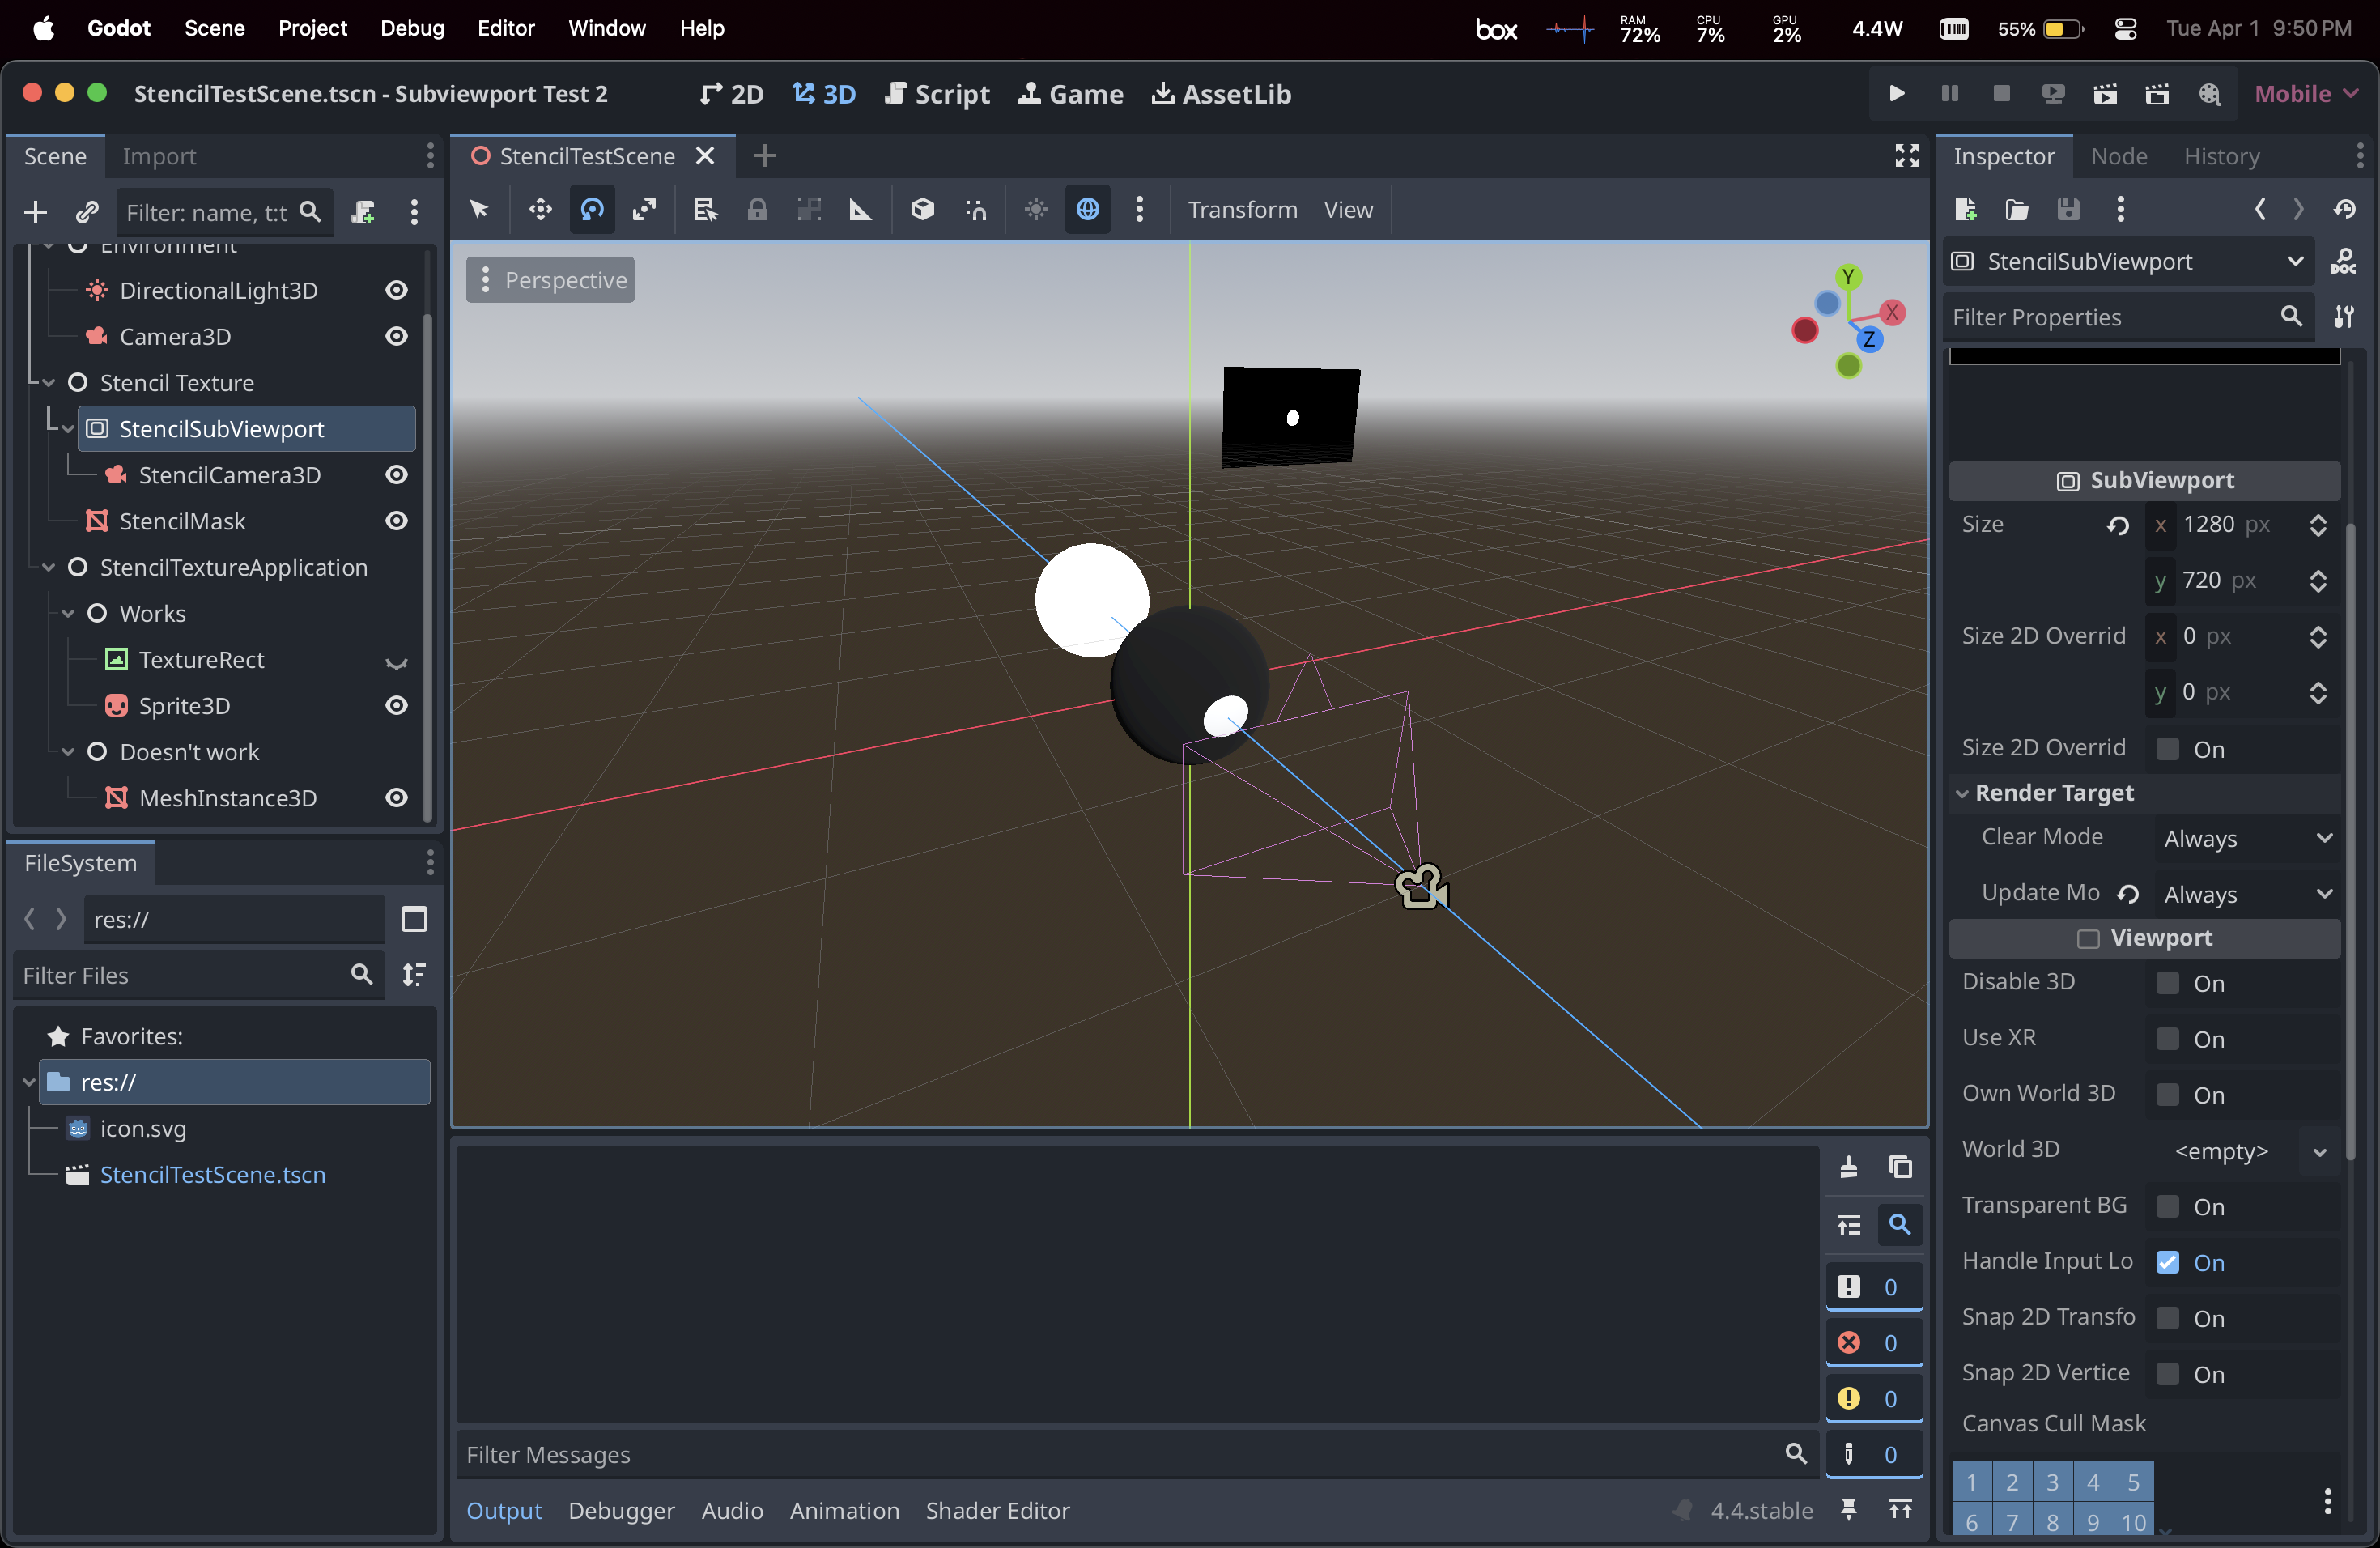Open the Mobile renderer dropdown
The height and width of the screenshot is (1548, 2380).
point(2306,94)
